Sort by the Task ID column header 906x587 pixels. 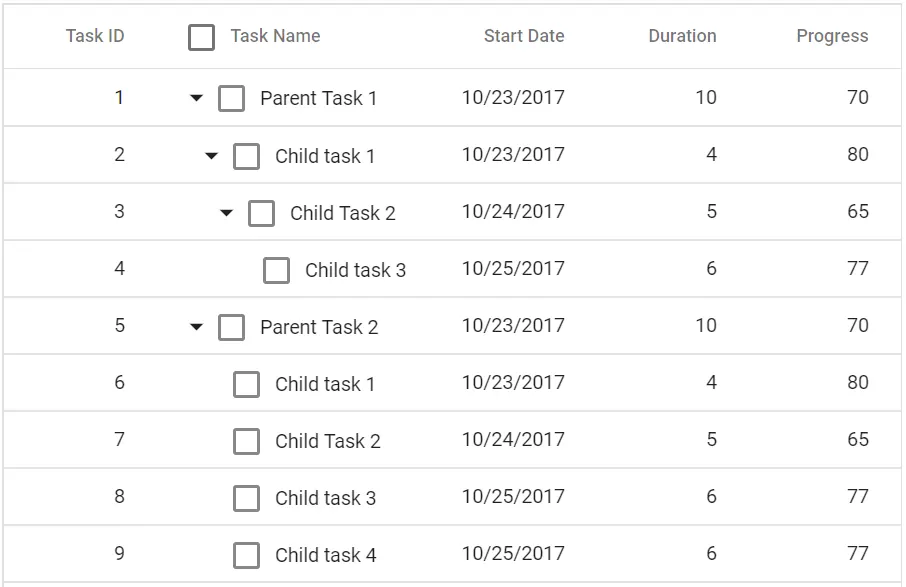[x=94, y=36]
